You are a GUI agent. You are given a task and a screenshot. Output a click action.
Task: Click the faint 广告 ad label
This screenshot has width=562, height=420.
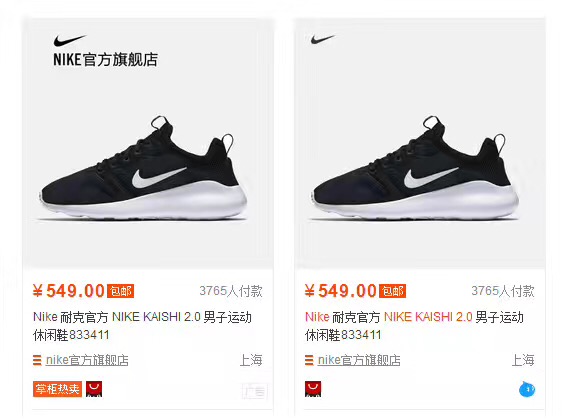254,392
